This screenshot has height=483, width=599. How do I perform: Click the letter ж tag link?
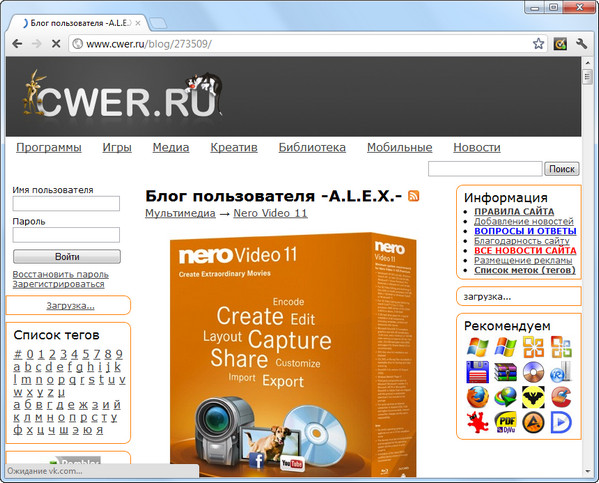83,405
